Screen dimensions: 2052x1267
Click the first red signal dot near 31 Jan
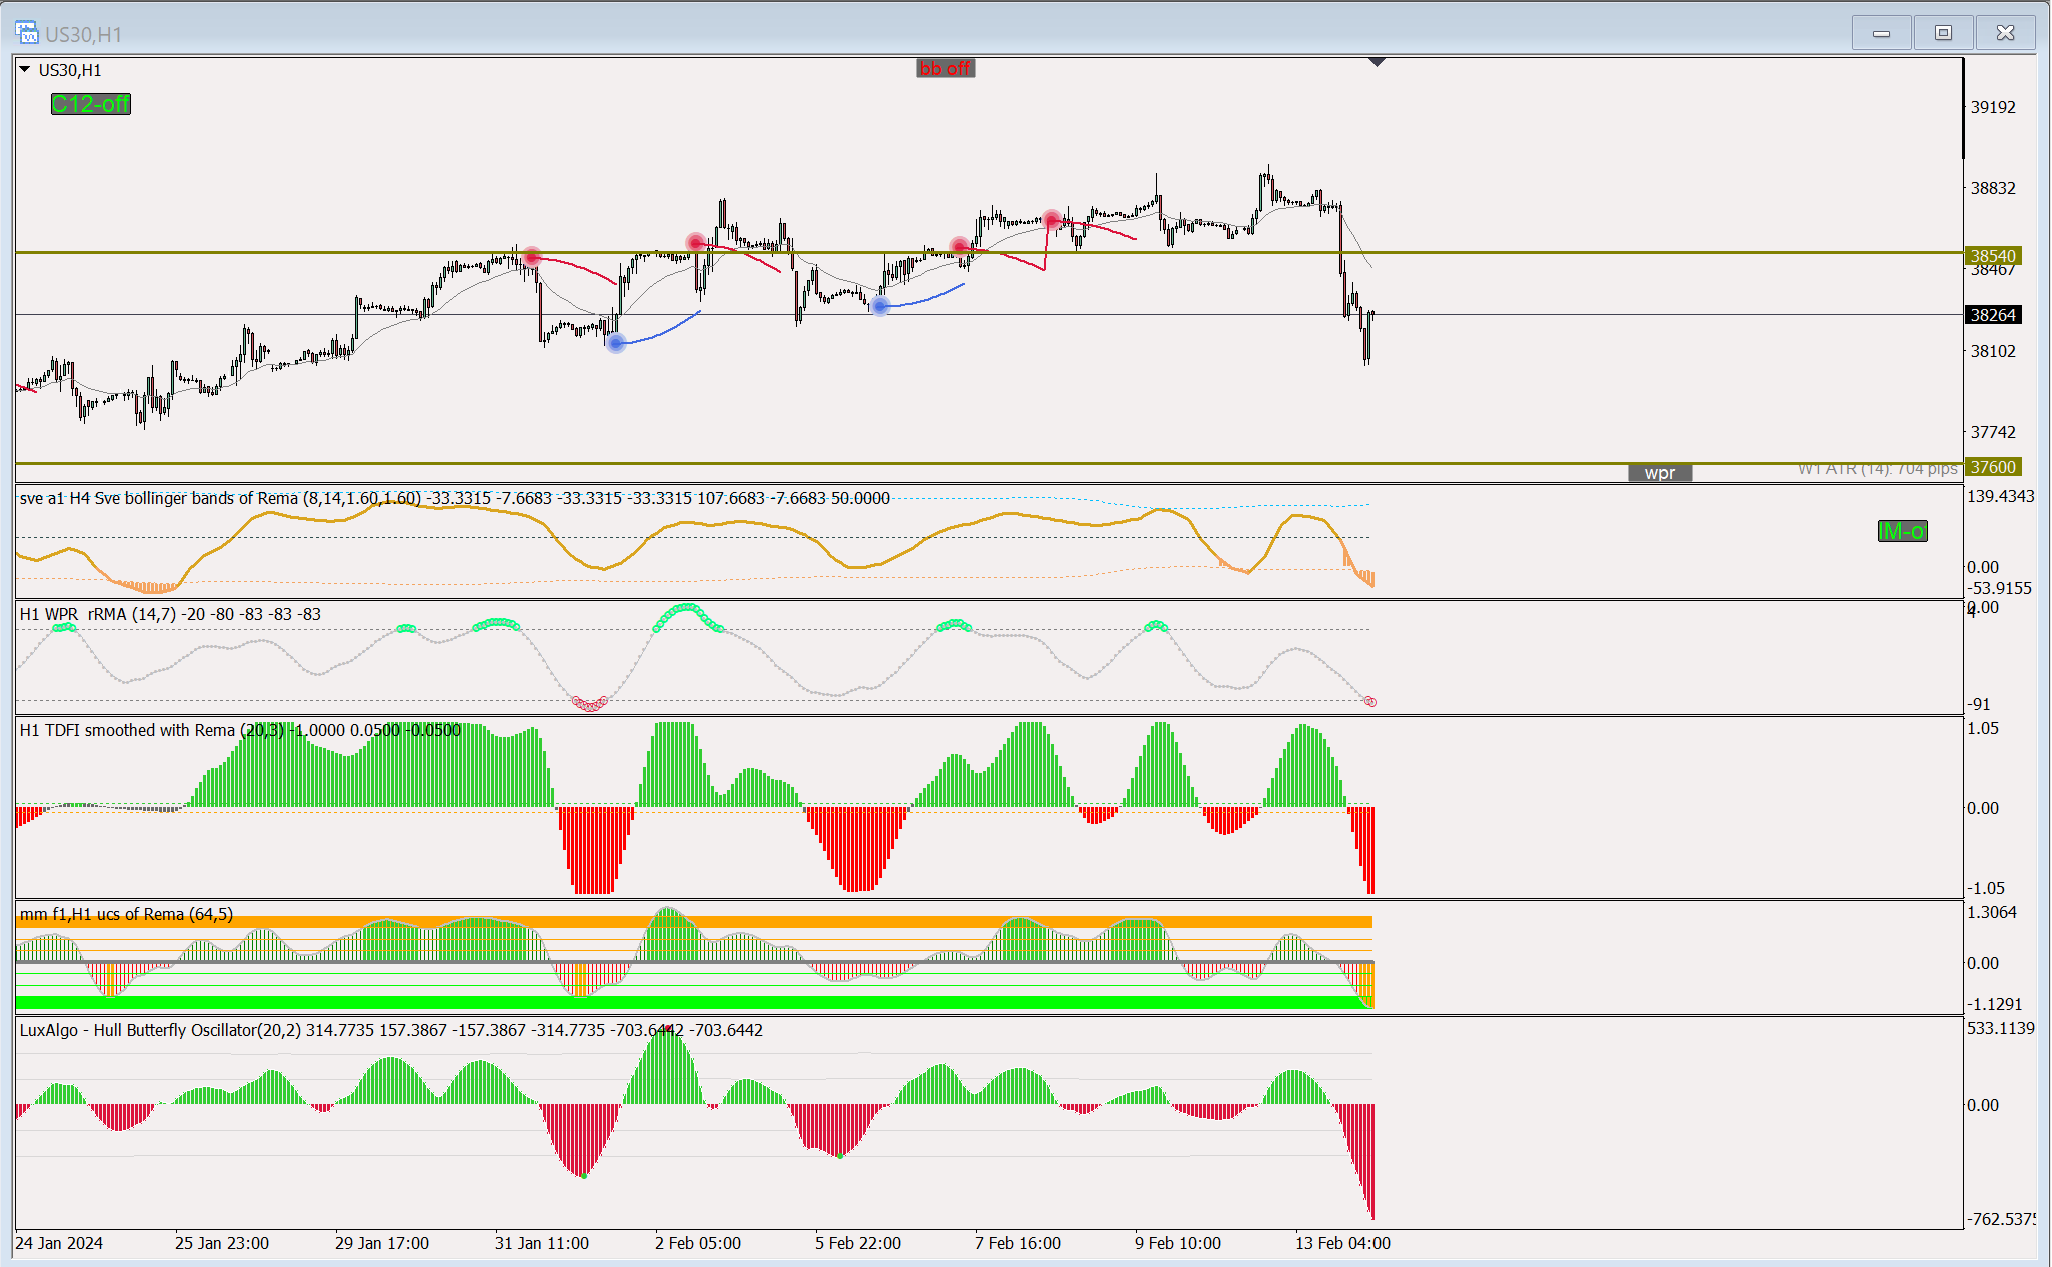(532, 257)
